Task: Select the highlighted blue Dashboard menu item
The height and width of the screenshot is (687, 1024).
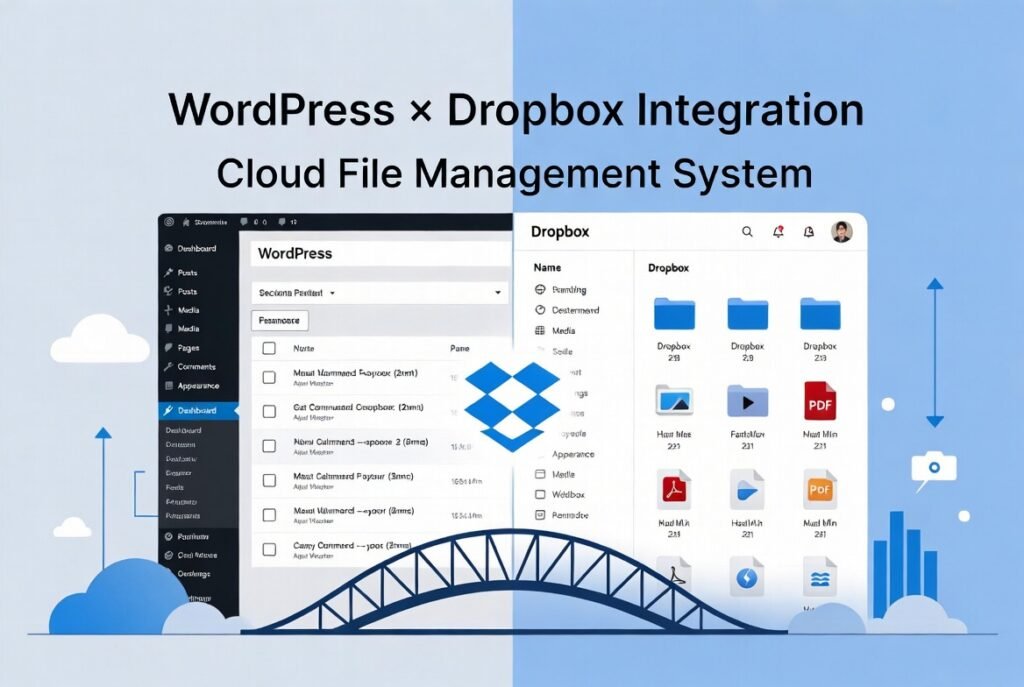Action: click(x=198, y=411)
